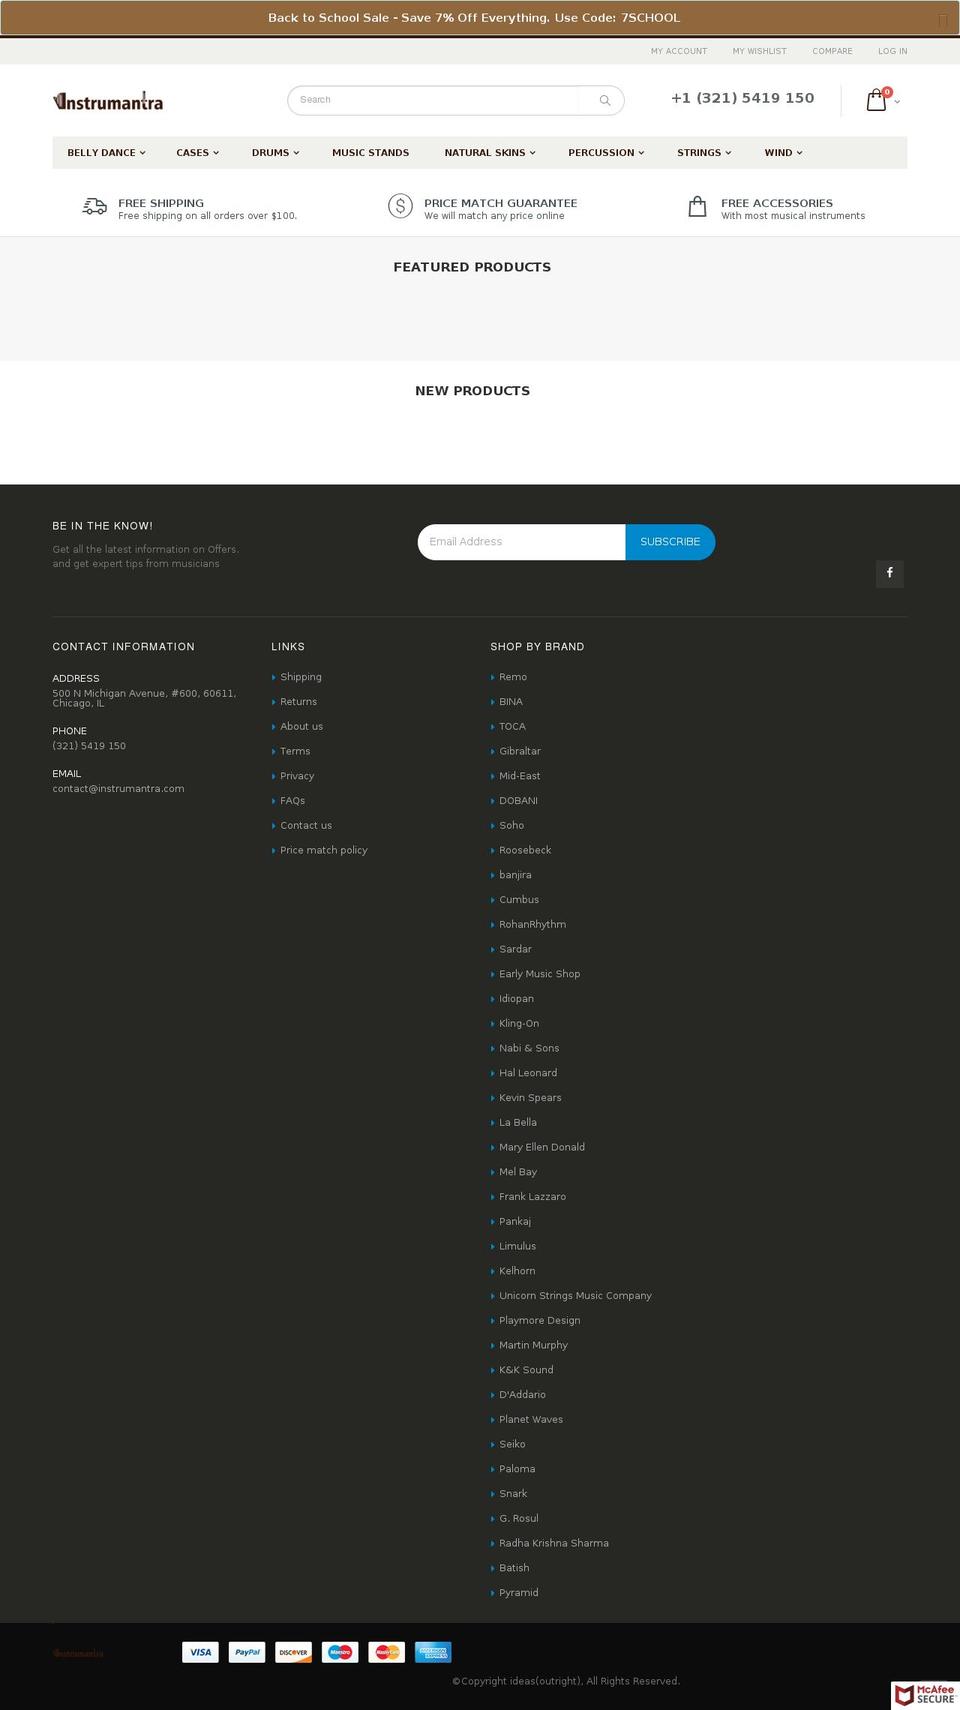Shop the Kevin Spears brand

(x=530, y=1098)
